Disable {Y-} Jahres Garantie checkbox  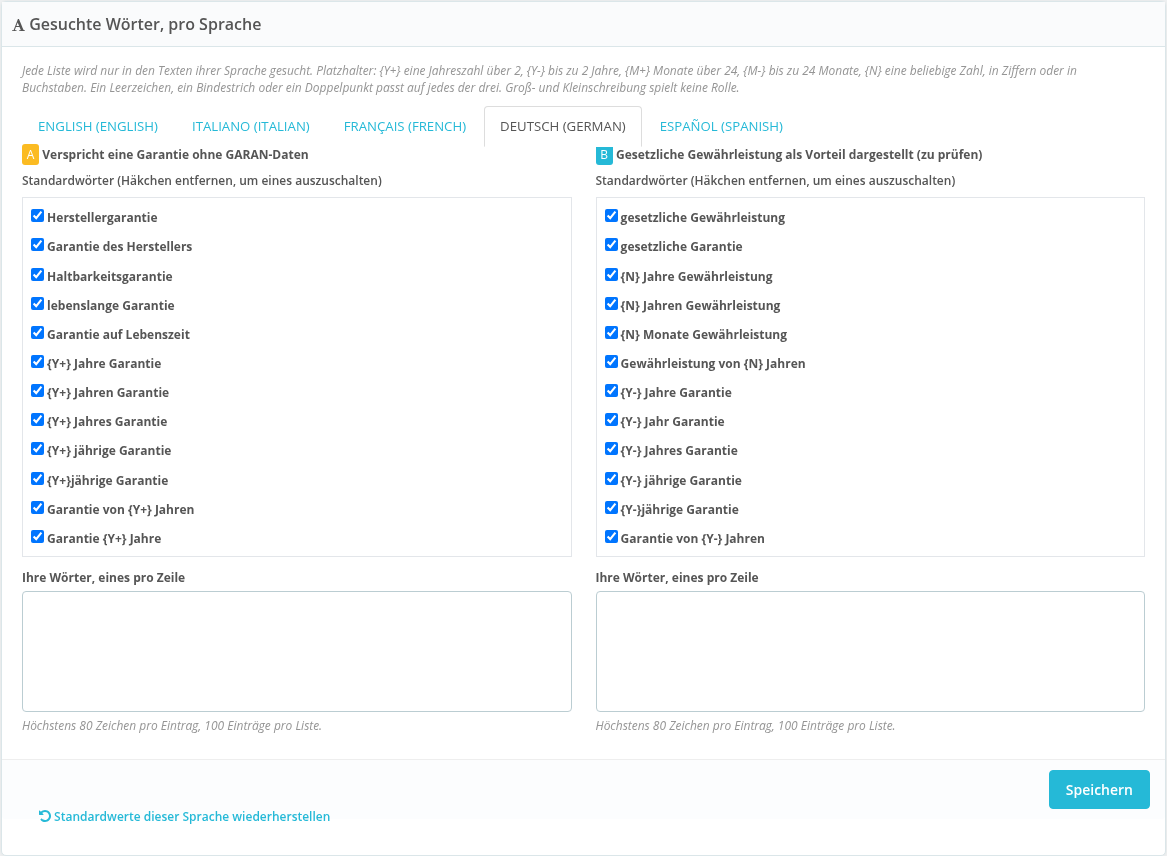click(x=611, y=449)
